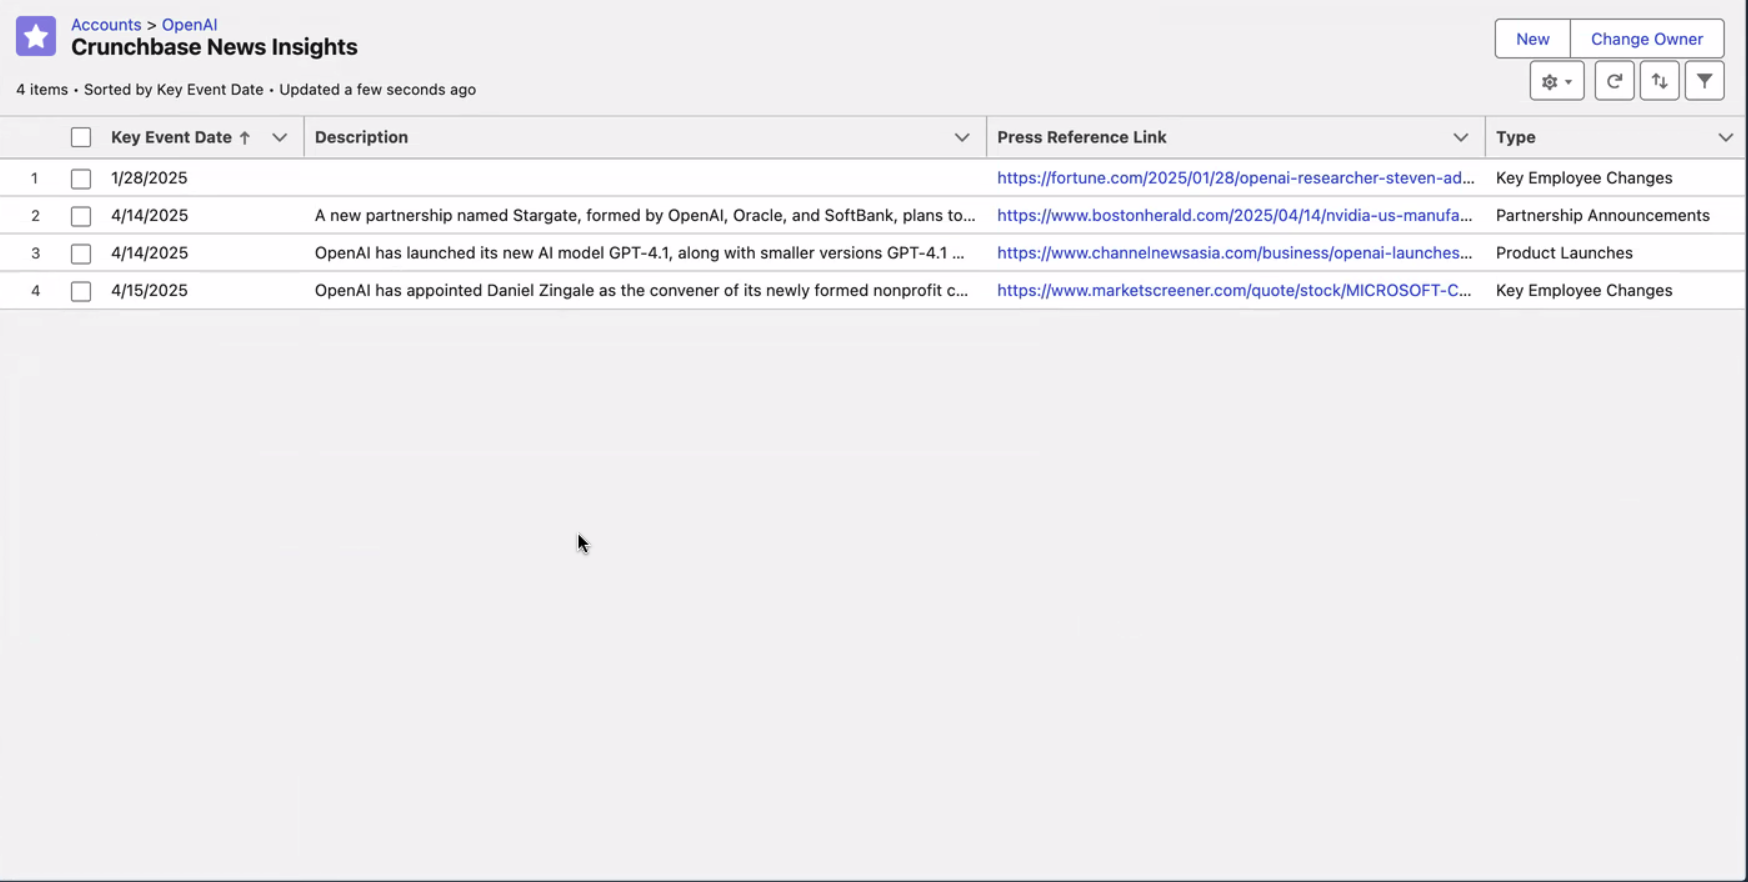Image resolution: width=1748 pixels, height=882 pixels.
Task: Click the Key Event Date sort arrow
Action: pyautogui.click(x=244, y=138)
